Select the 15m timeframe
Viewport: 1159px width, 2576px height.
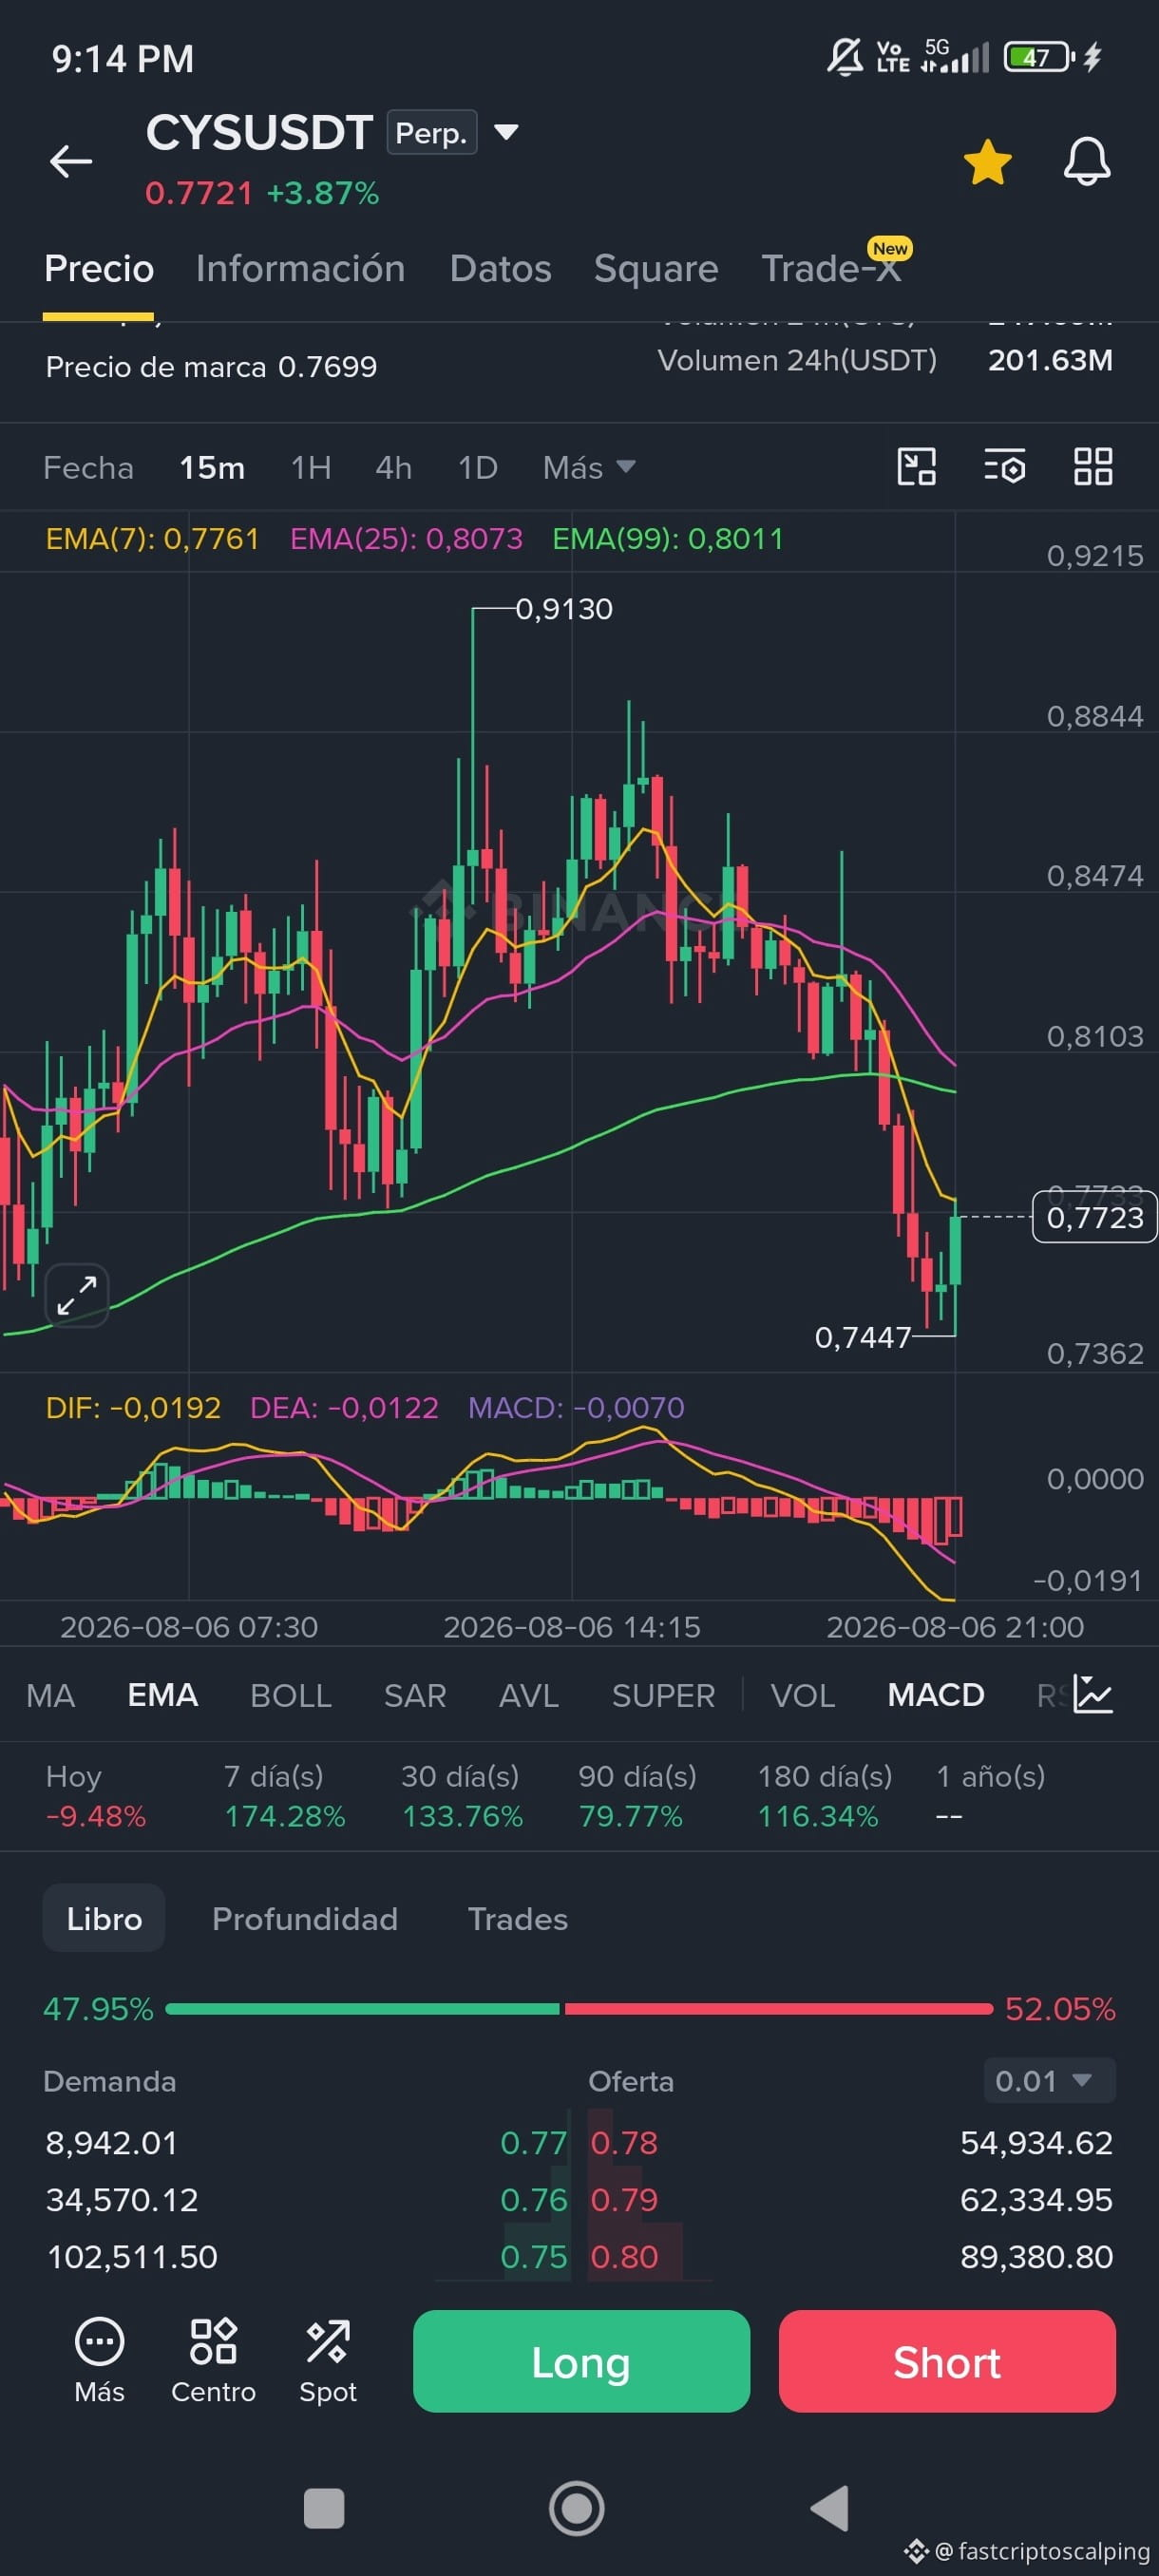pyautogui.click(x=212, y=467)
